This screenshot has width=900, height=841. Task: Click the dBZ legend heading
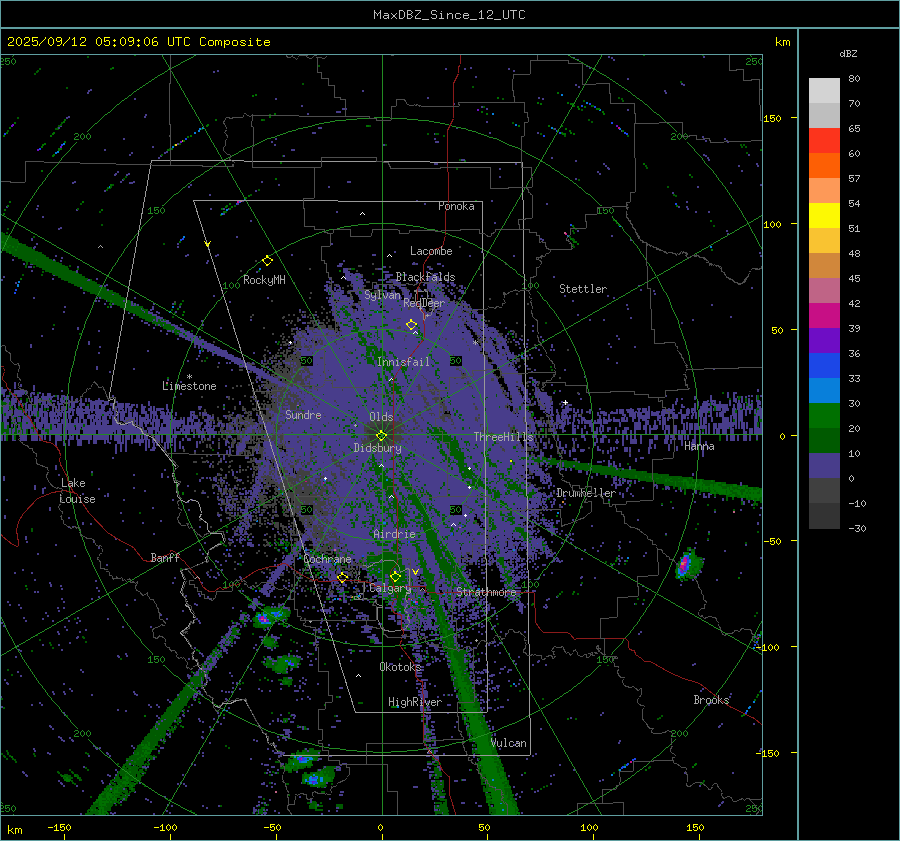click(x=848, y=54)
